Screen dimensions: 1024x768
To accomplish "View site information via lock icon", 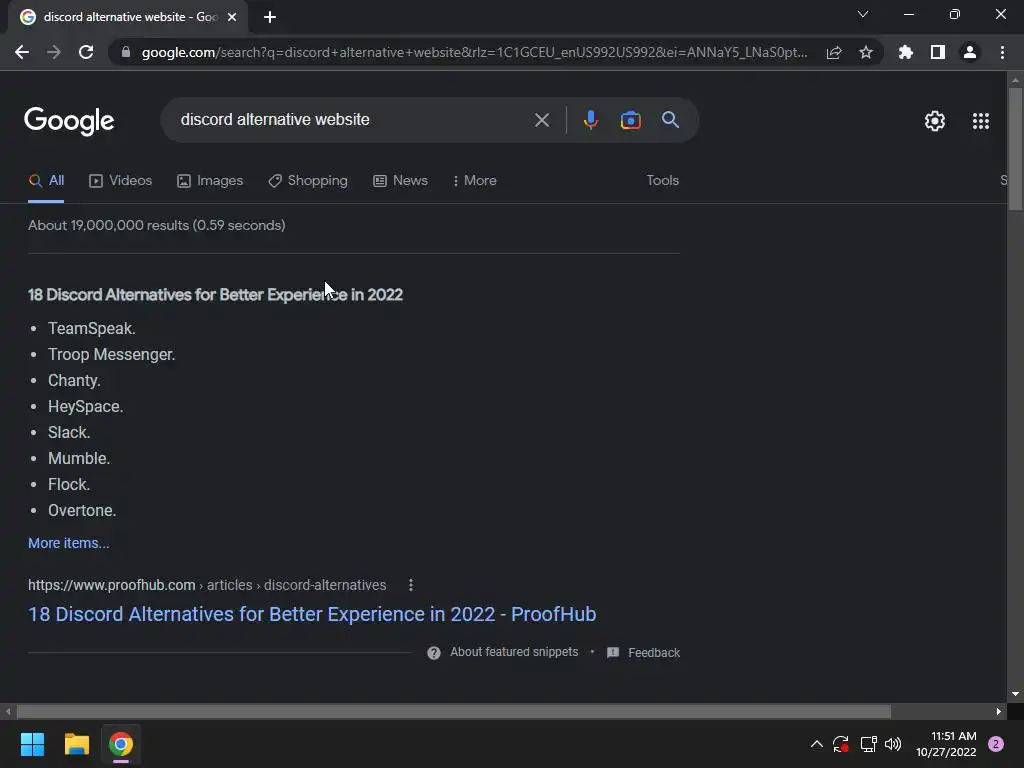I will pyautogui.click(x=126, y=52).
